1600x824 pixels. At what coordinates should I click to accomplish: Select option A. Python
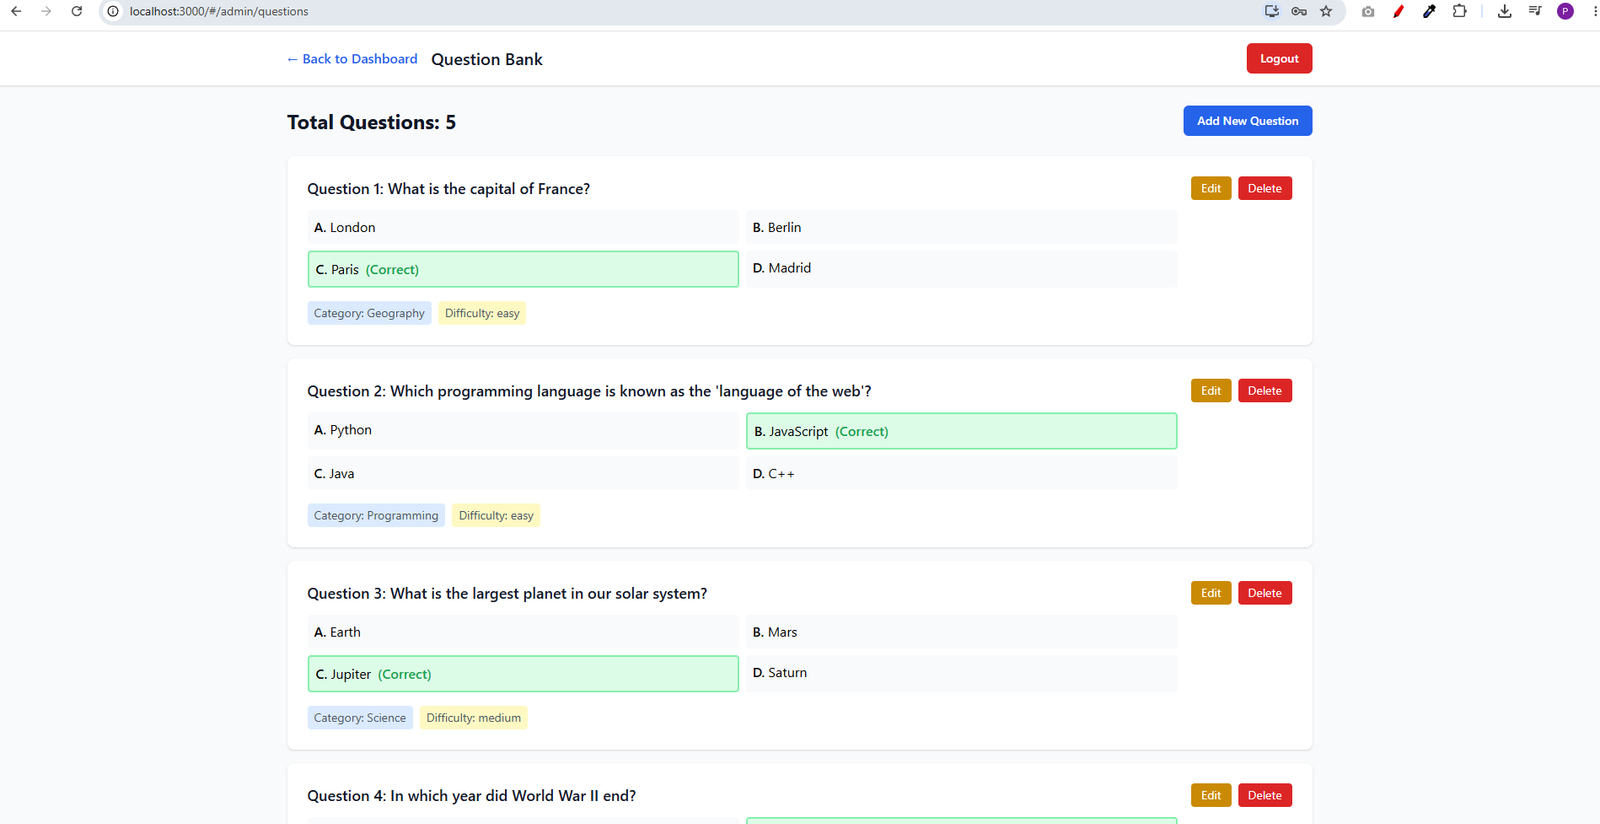click(523, 430)
